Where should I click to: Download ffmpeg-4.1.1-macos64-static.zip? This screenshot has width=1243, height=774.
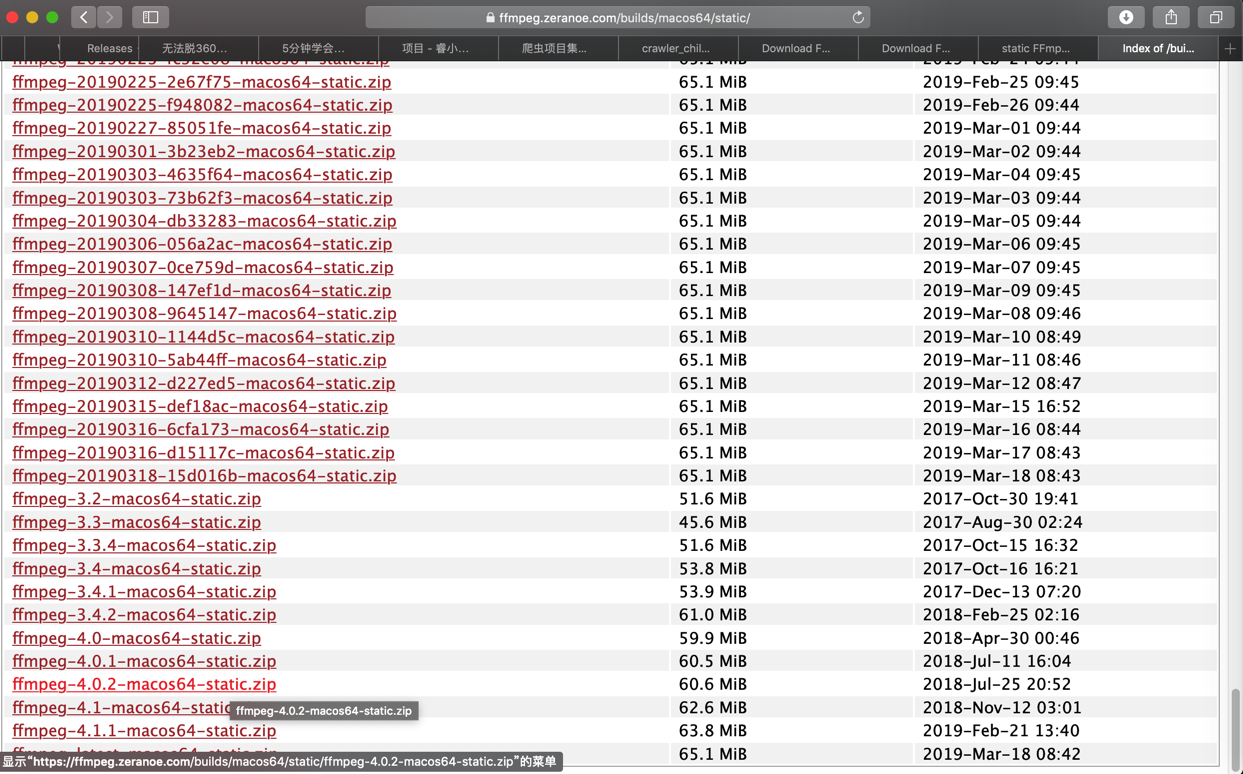(144, 731)
